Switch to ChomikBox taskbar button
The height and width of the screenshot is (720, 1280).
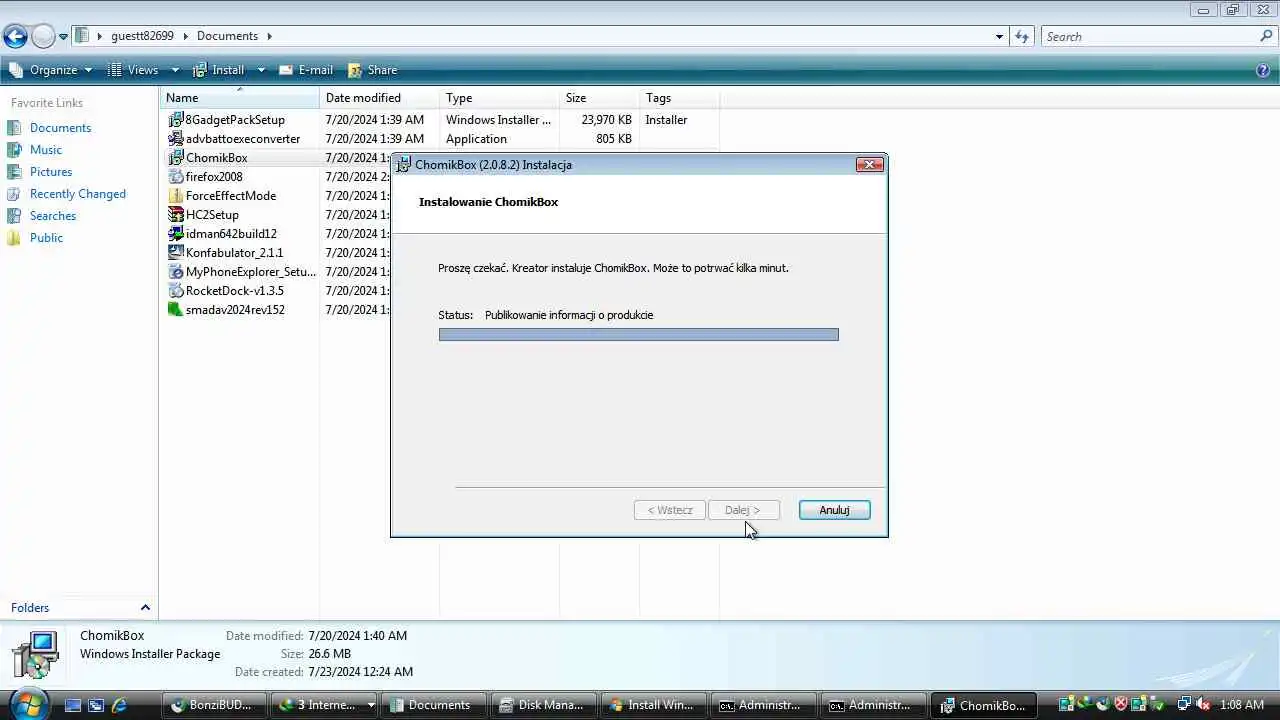[982, 705]
